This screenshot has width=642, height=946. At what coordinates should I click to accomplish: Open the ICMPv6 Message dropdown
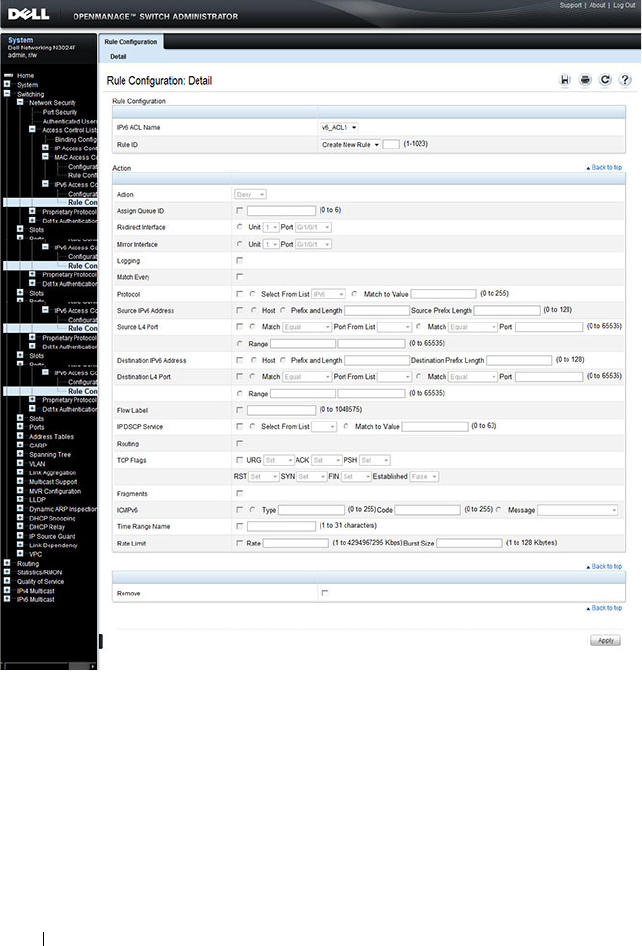pyautogui.click(x=577, y=510)
